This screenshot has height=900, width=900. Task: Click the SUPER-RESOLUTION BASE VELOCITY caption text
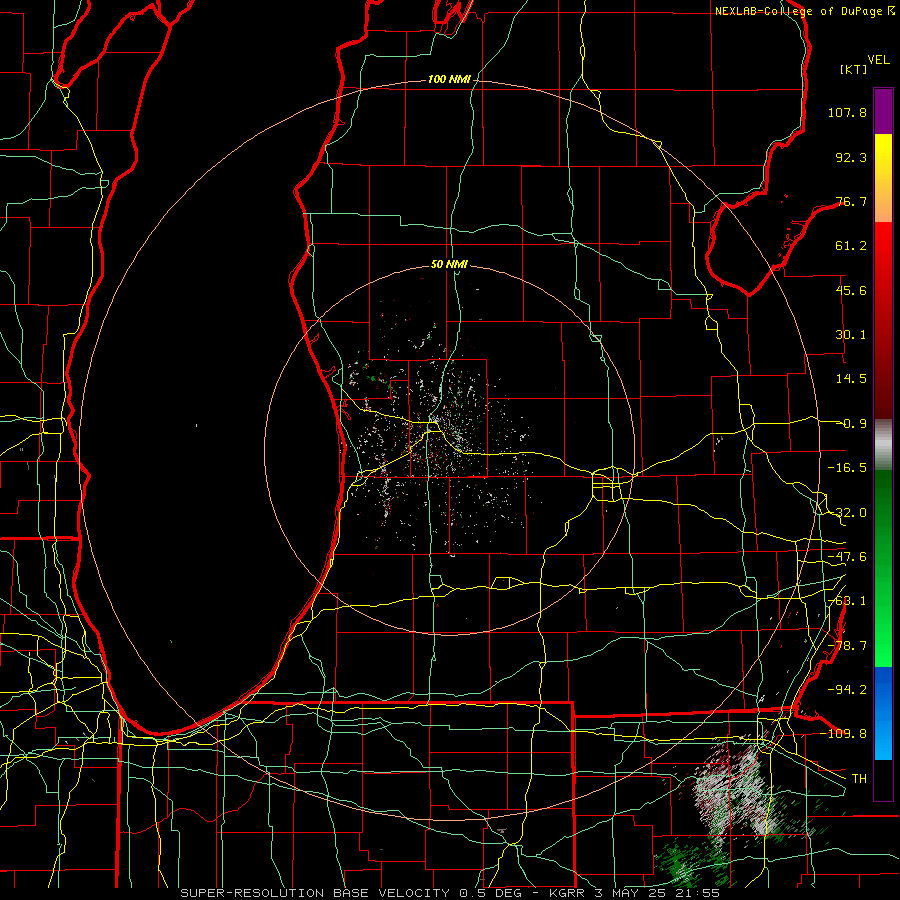[316, 893]
